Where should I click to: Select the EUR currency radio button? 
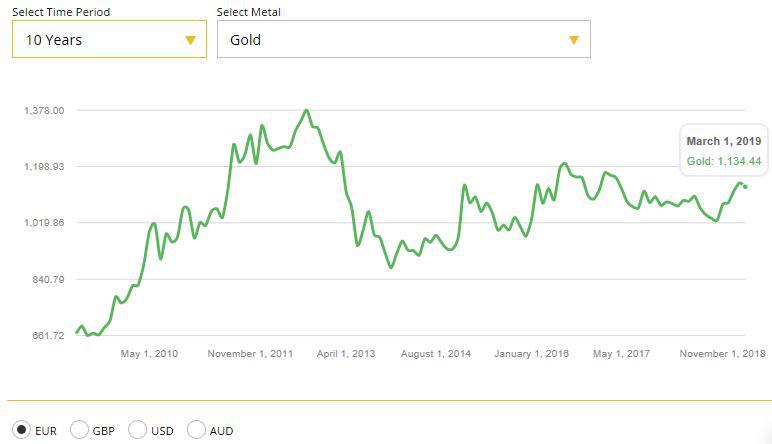click(x=20, y=430)
